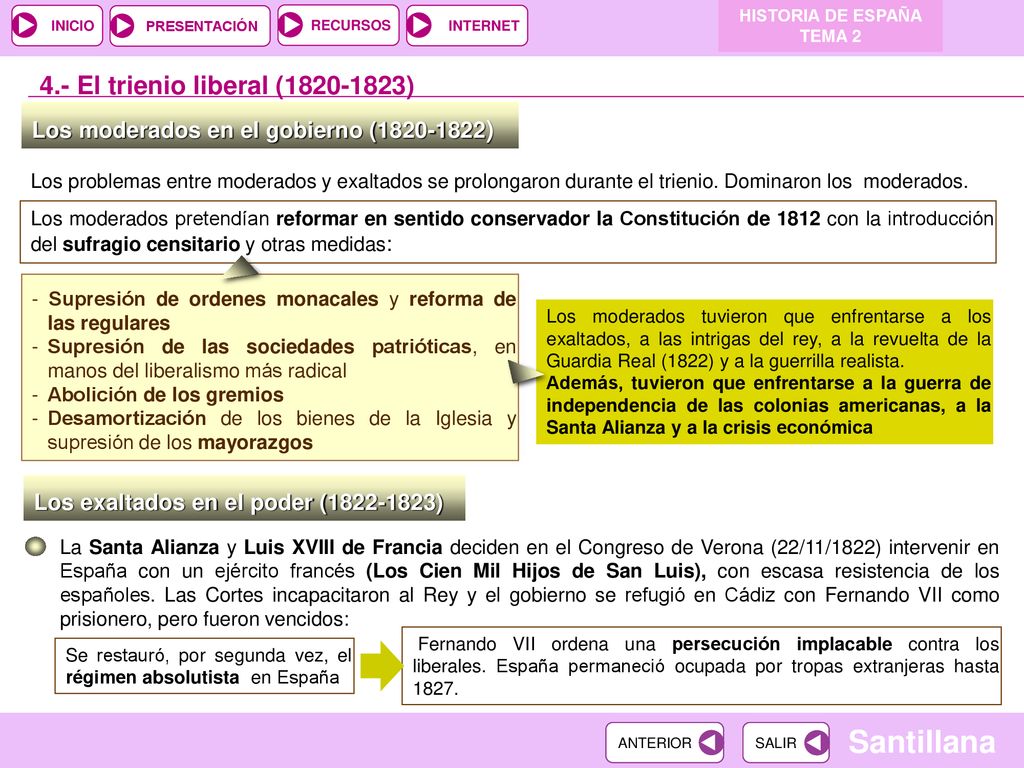Click the INICIO play arrow icon

click(25, 25)
